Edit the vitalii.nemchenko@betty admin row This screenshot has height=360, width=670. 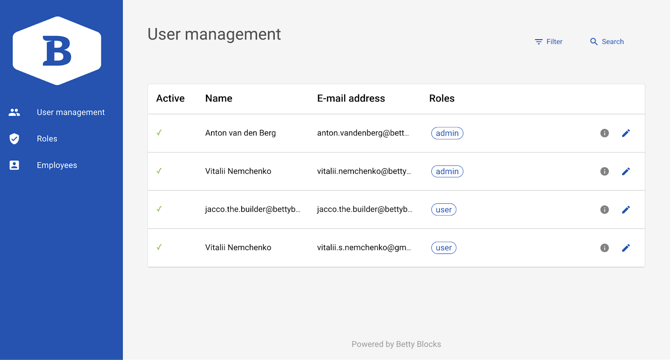click(626, 171)
